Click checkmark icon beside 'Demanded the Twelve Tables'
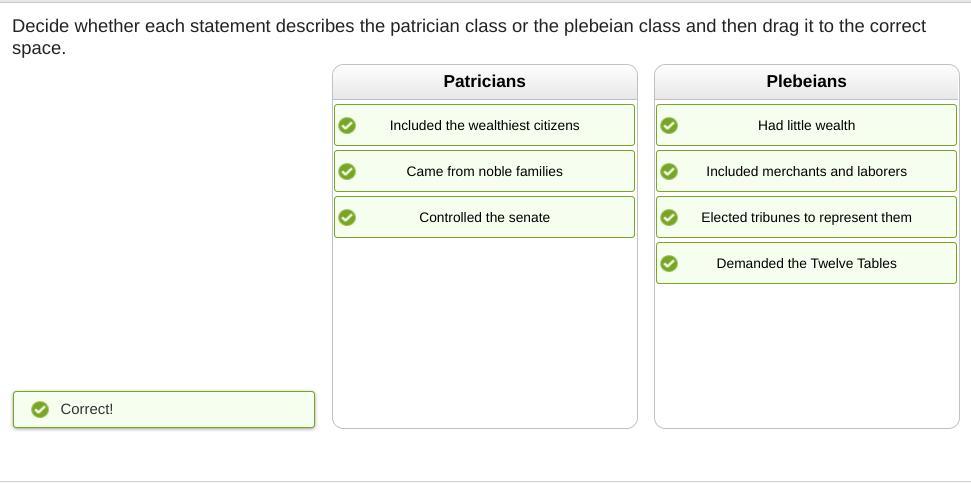Screen dimensions: 971x483 point(669,264)
